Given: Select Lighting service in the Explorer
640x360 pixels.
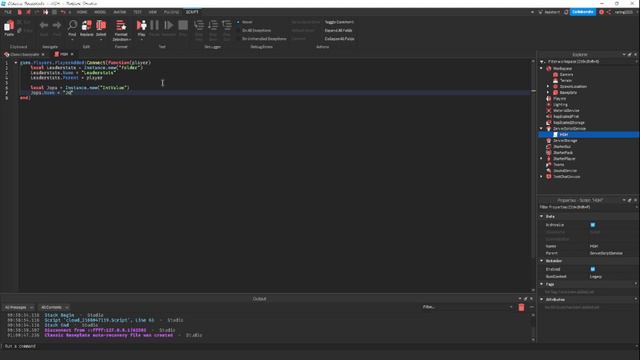Looking at the screenshot, I should click(560, 104).
